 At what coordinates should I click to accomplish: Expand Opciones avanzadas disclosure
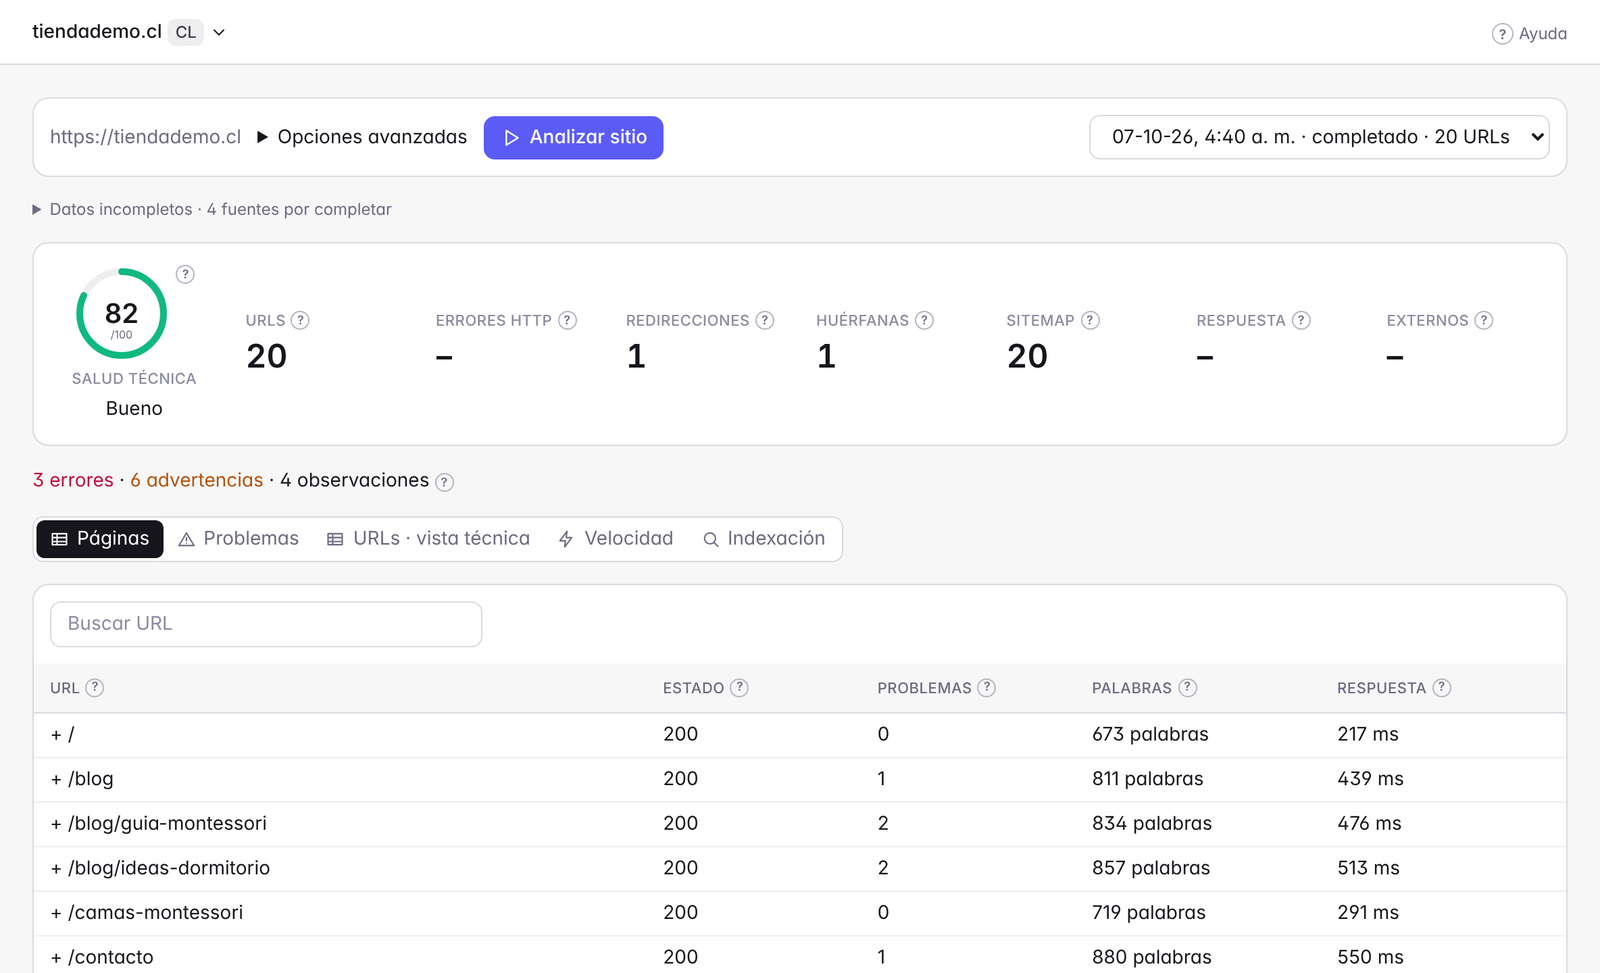click(361, 137)
